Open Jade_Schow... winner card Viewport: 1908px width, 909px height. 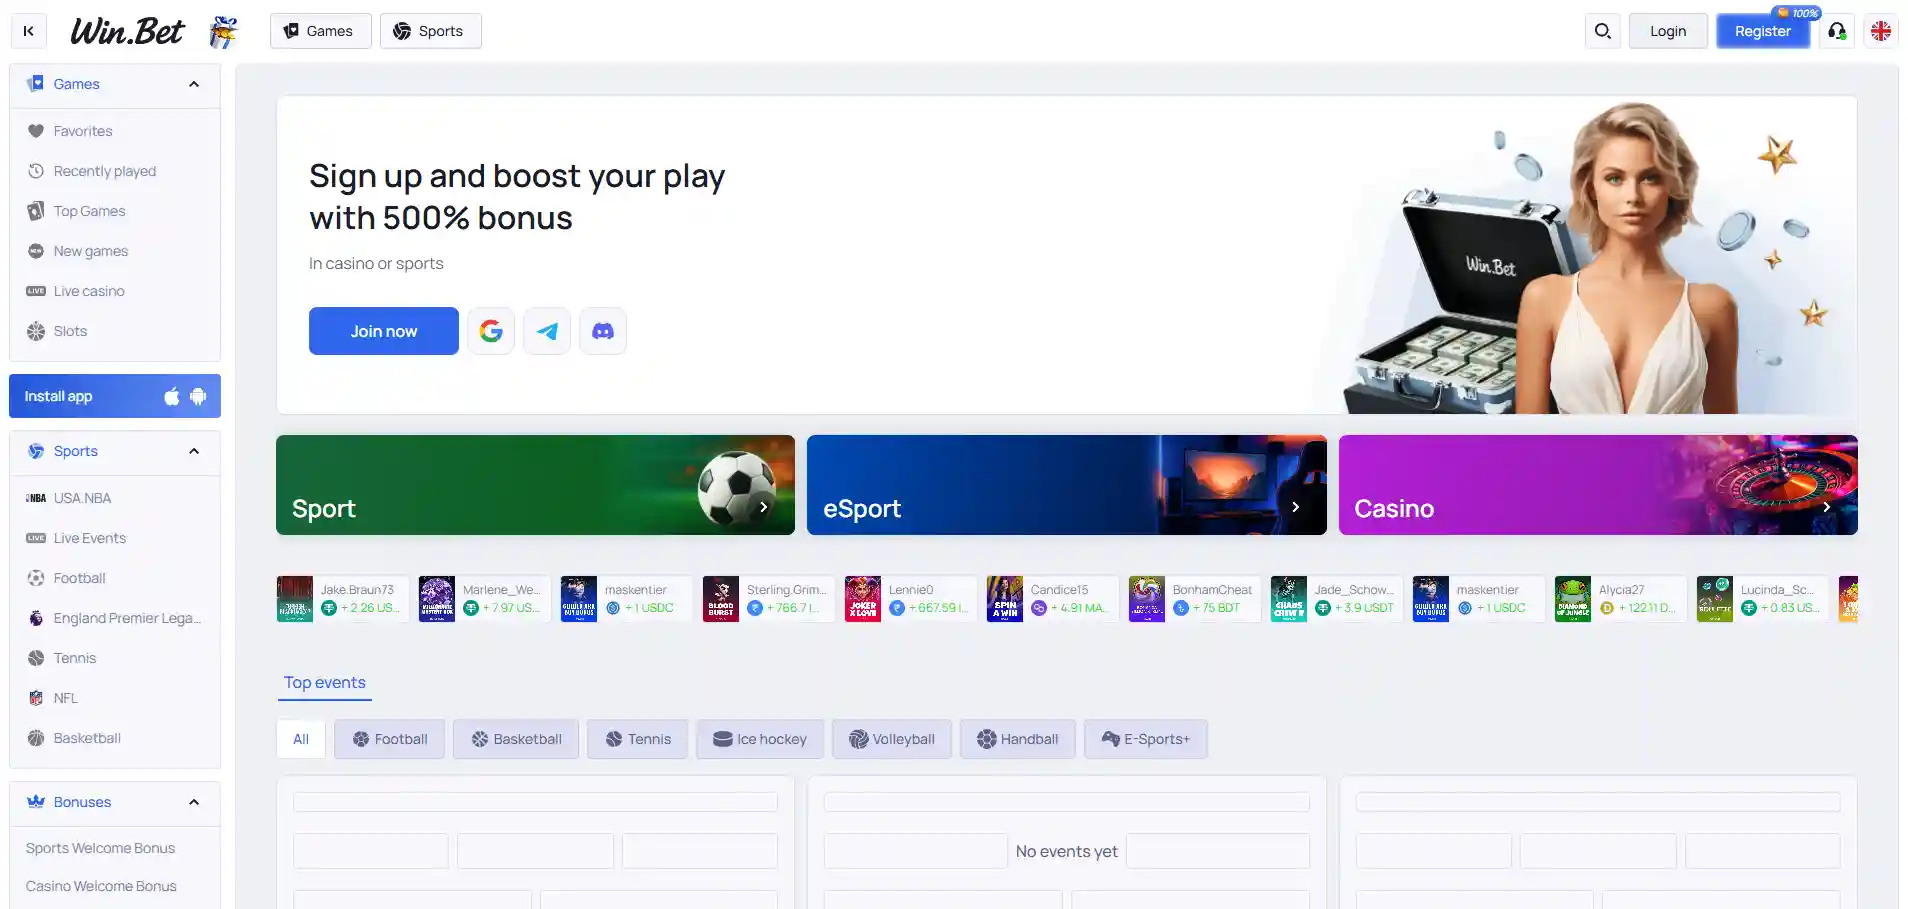tap(1336, 599)
